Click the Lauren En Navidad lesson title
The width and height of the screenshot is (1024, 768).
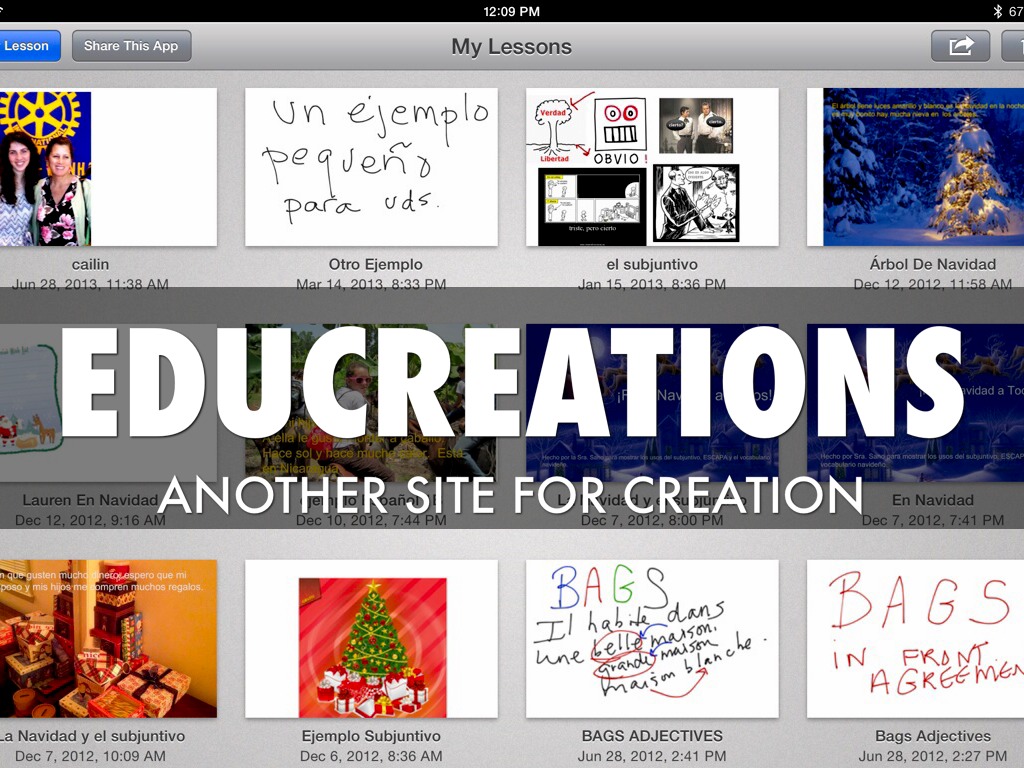tap(90, 500)
